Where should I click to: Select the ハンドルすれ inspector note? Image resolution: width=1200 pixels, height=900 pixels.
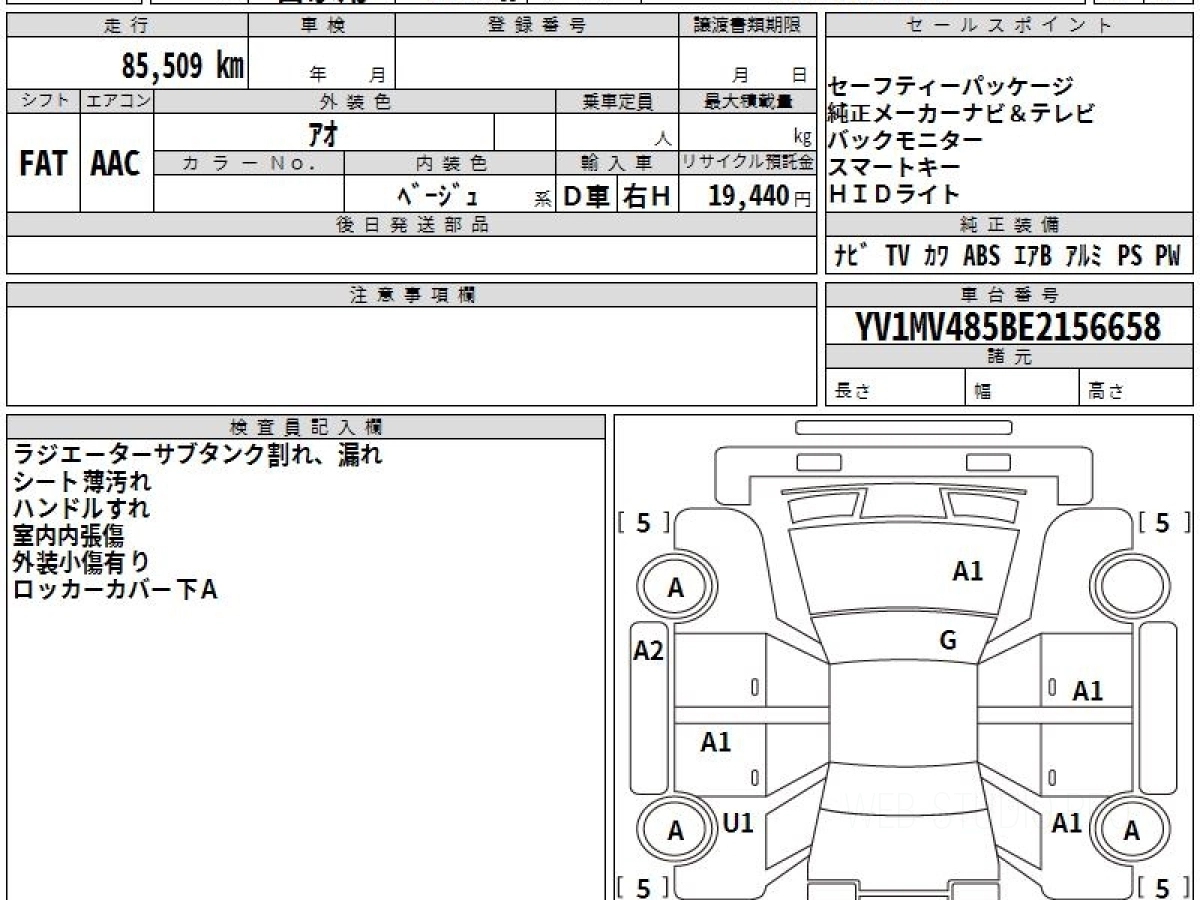pos(81,509)
